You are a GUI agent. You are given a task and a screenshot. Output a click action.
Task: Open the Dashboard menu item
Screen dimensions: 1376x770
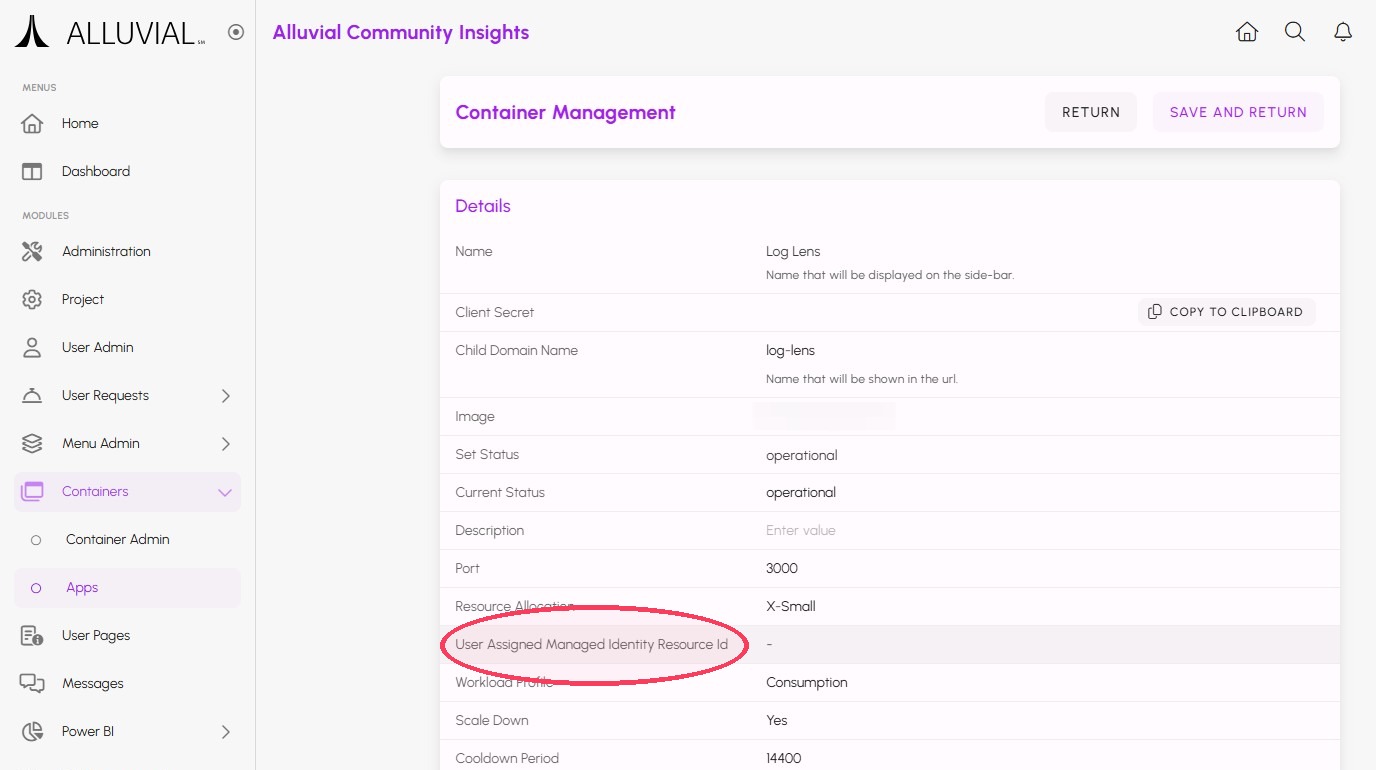click(128, 172)
